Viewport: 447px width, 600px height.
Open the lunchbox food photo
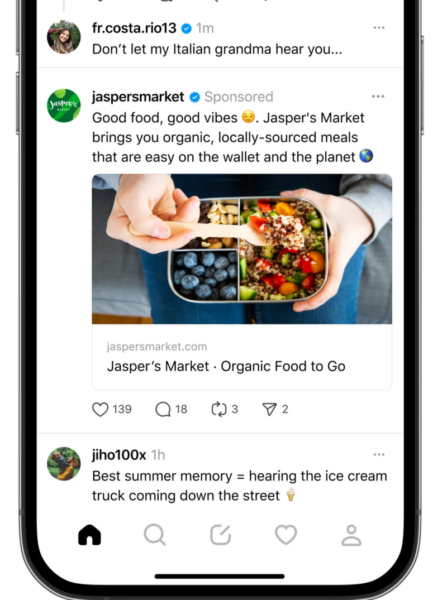[242, 249]
